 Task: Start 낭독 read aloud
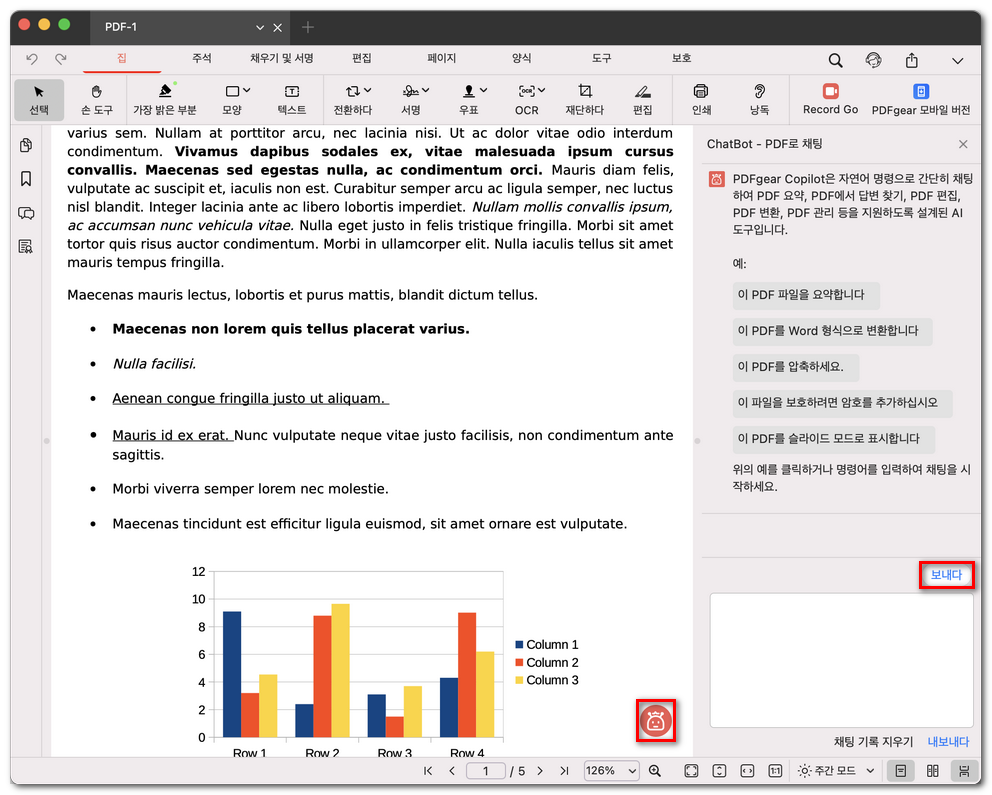pyautogui.click(x=759, y=99)
